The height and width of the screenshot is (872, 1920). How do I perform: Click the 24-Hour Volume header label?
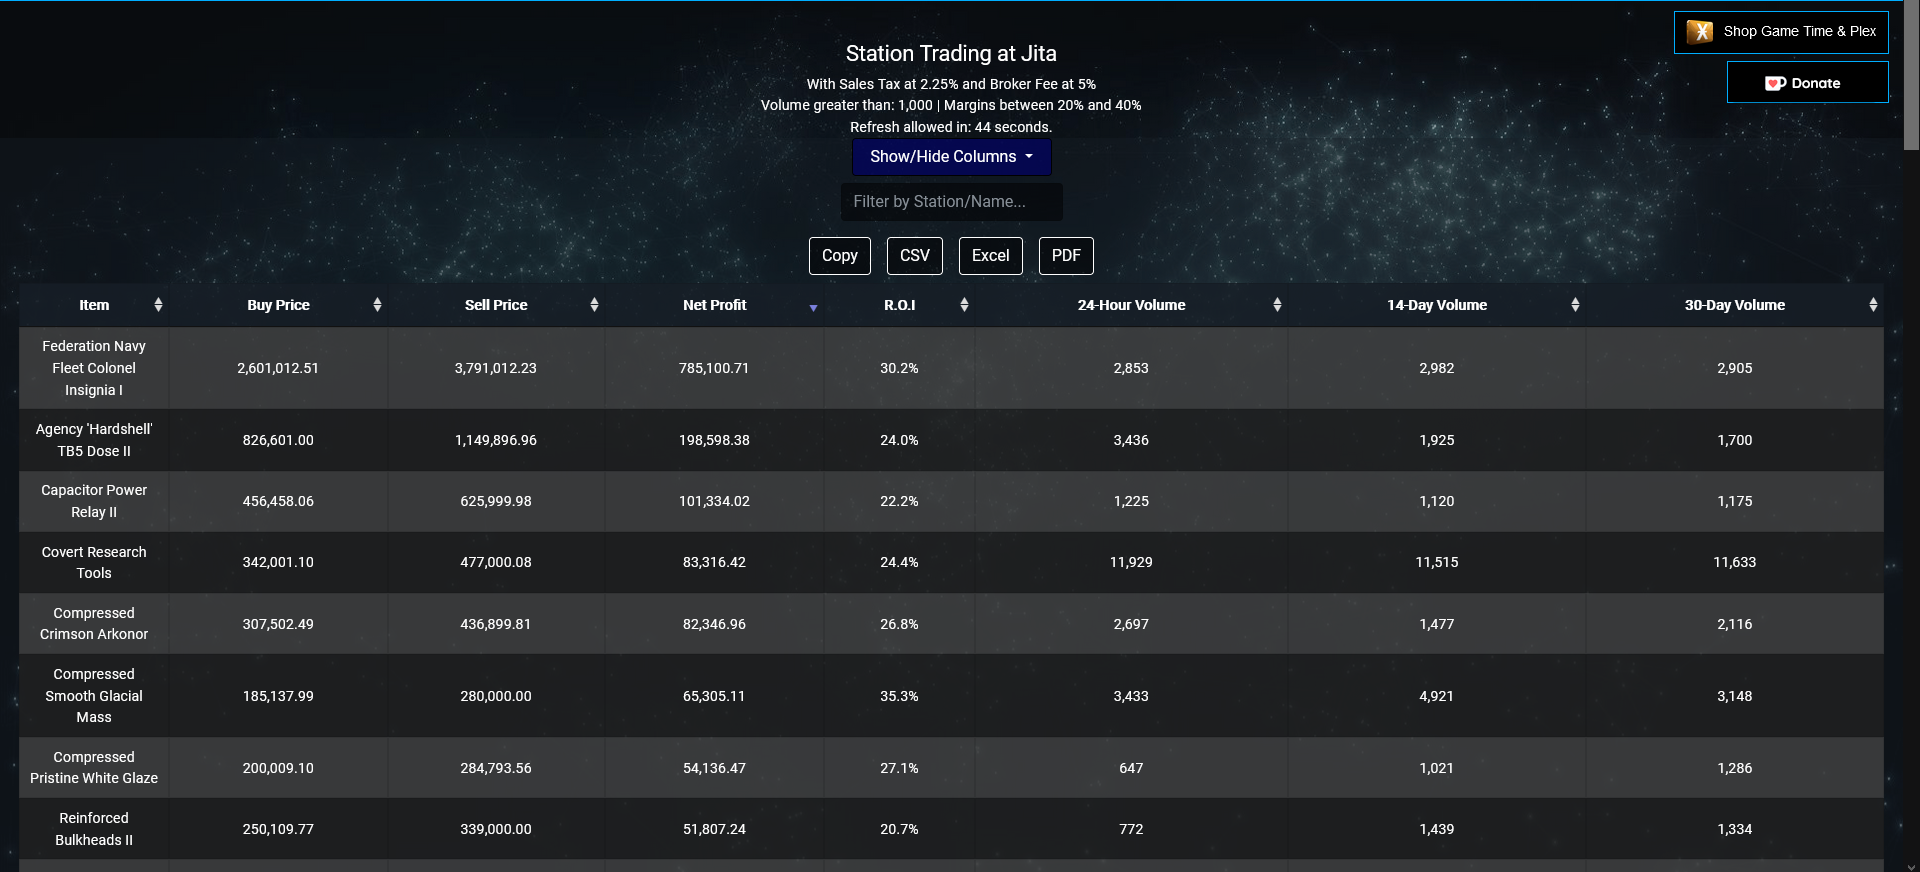1131,305
